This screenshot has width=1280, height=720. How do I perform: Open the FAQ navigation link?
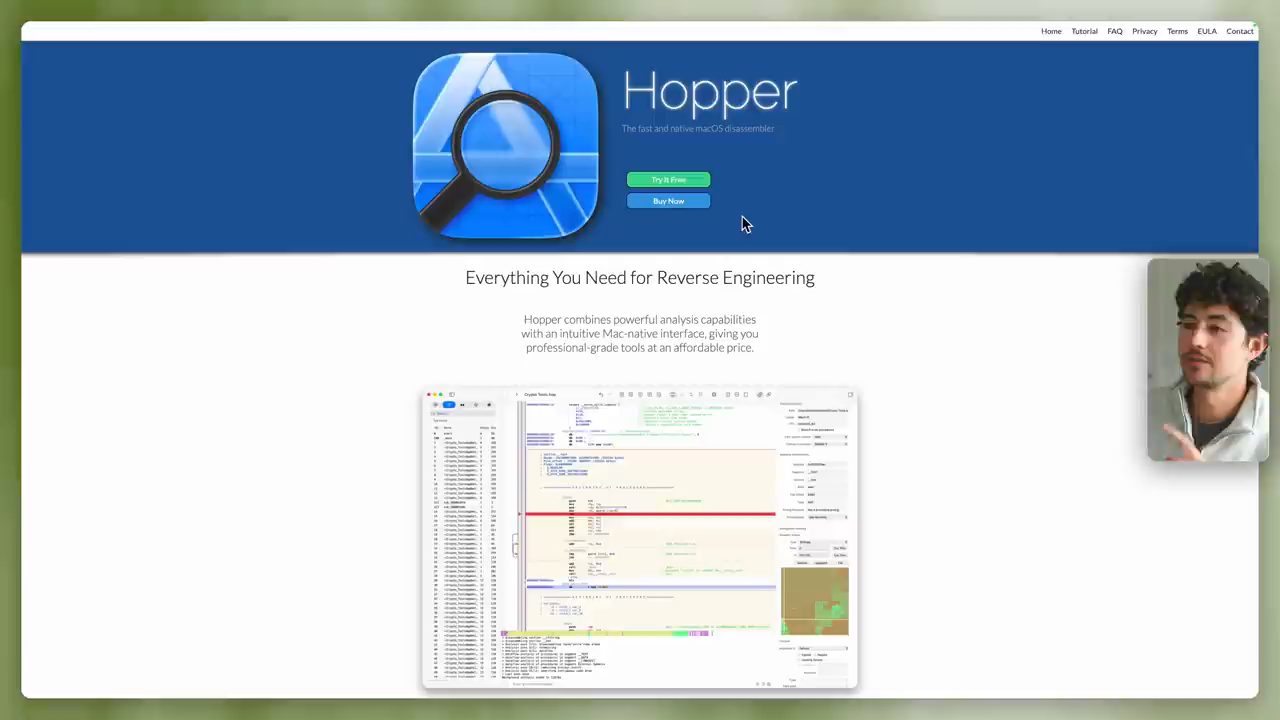pyautogui.click(x=1115, y=31)
